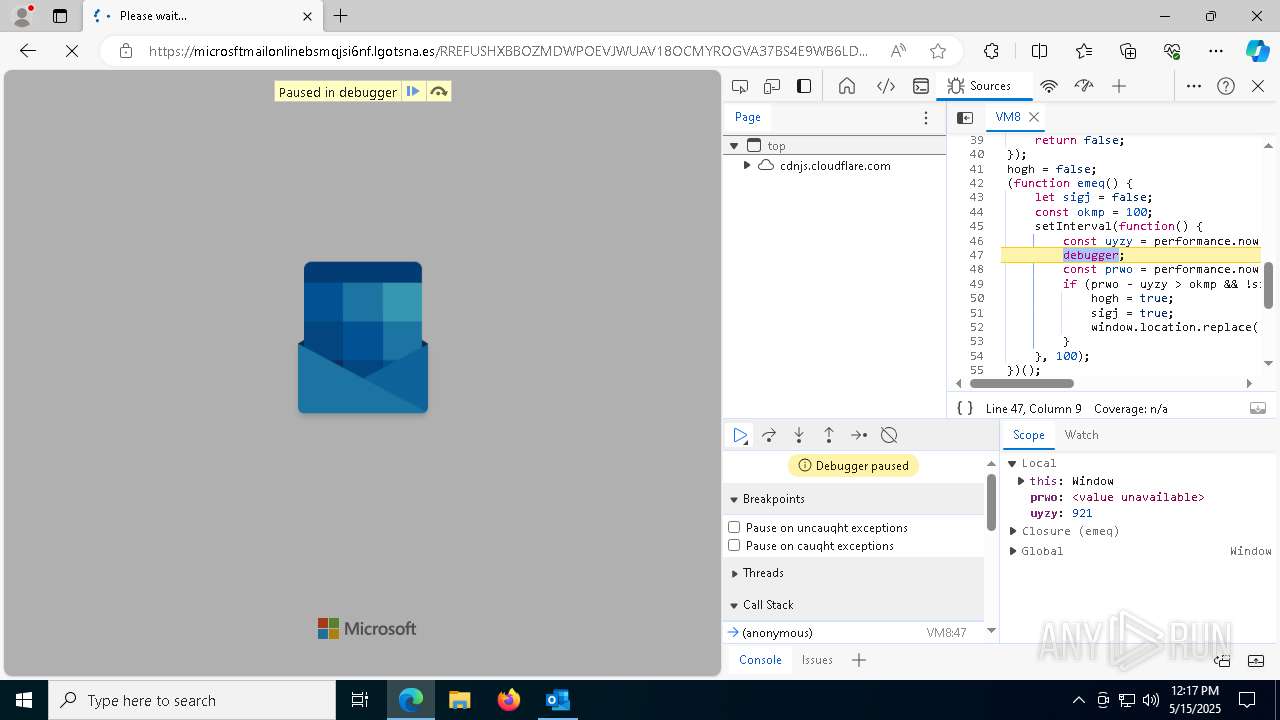Open Outlook from the taskbar

click(x=557, y=700)
